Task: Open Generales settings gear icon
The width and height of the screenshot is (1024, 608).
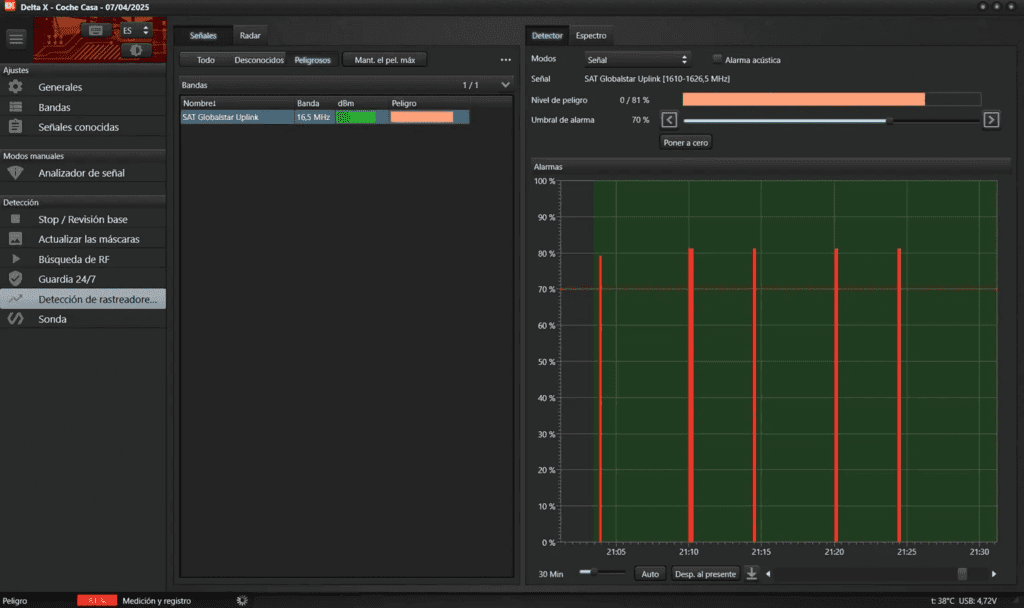Action: coord(15,87)
